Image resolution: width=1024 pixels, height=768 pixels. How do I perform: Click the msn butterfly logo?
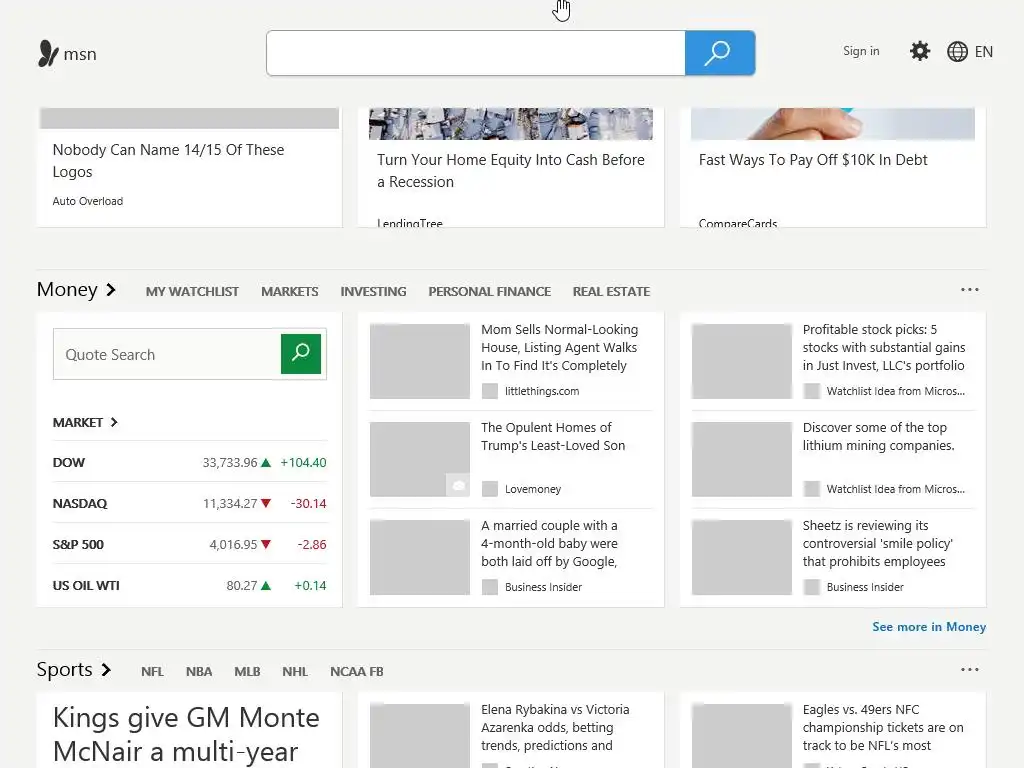pyautogui.click(x=48, y=54)
